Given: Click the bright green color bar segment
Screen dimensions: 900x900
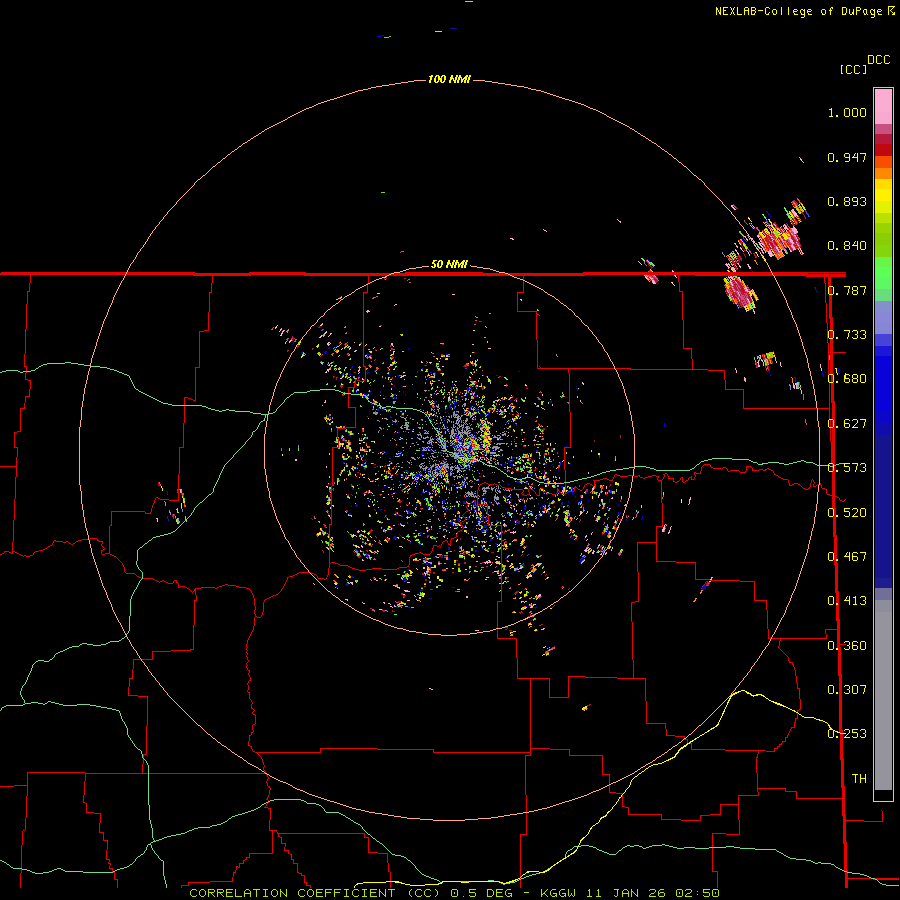Looking at the screenshot, I should (883, 273).
